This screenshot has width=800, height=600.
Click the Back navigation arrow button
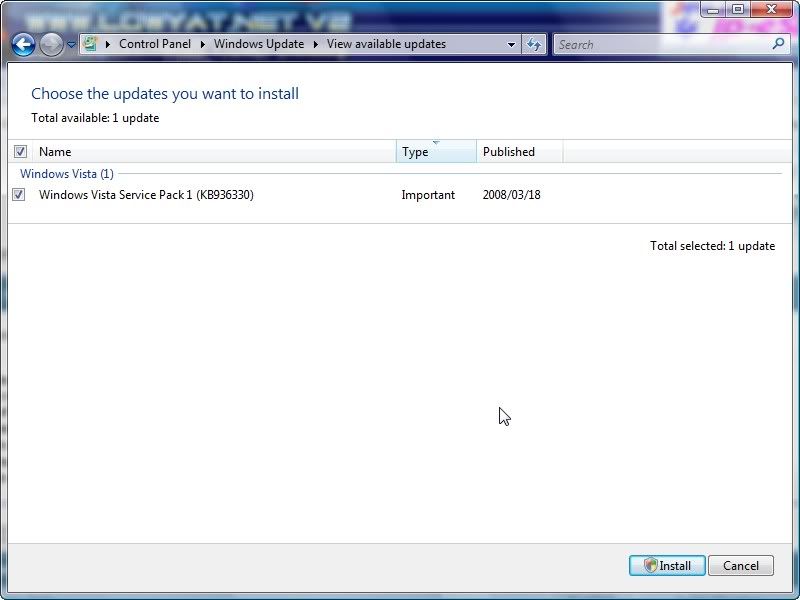click(x=24, y=44)
